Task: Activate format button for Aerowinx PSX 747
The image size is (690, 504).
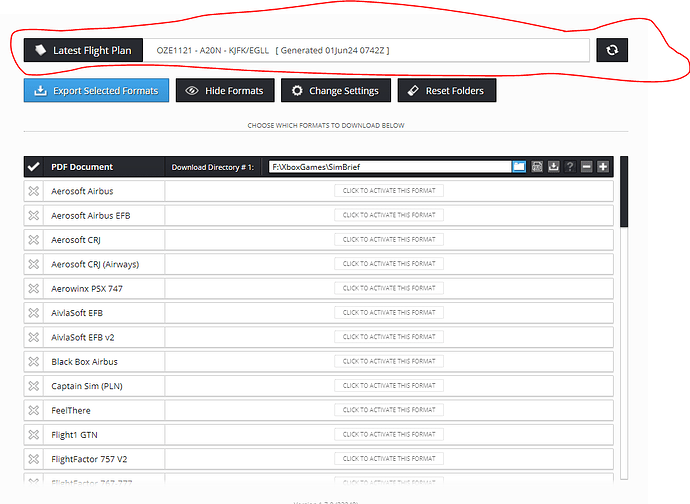Action: [389, 288]
